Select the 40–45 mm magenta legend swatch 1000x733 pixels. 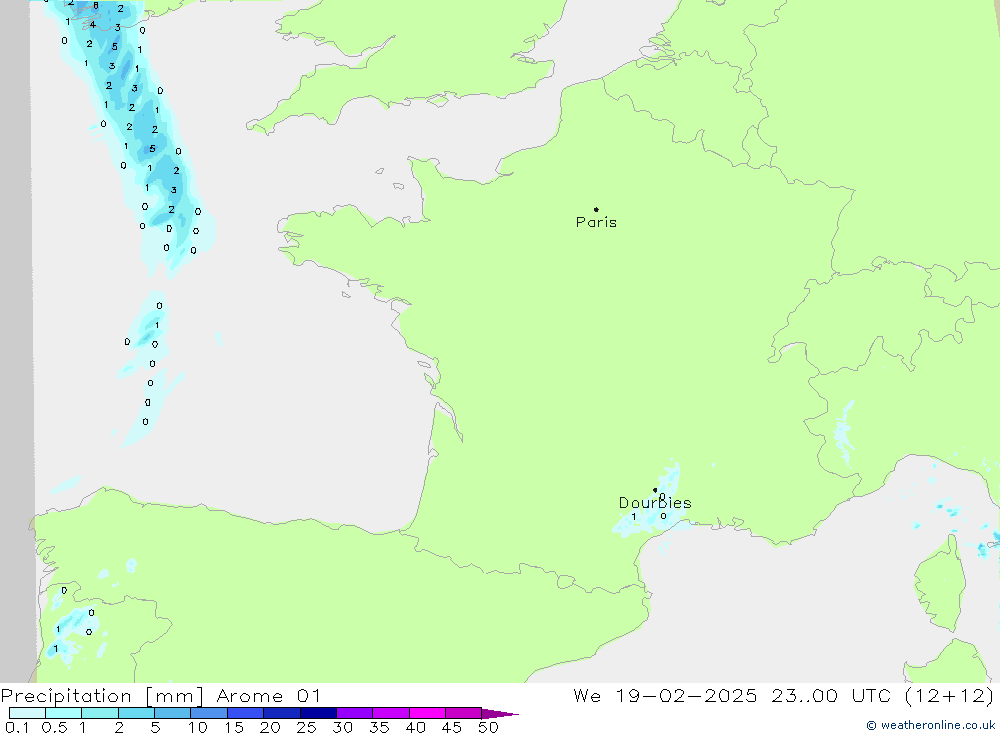pos(427,713)
